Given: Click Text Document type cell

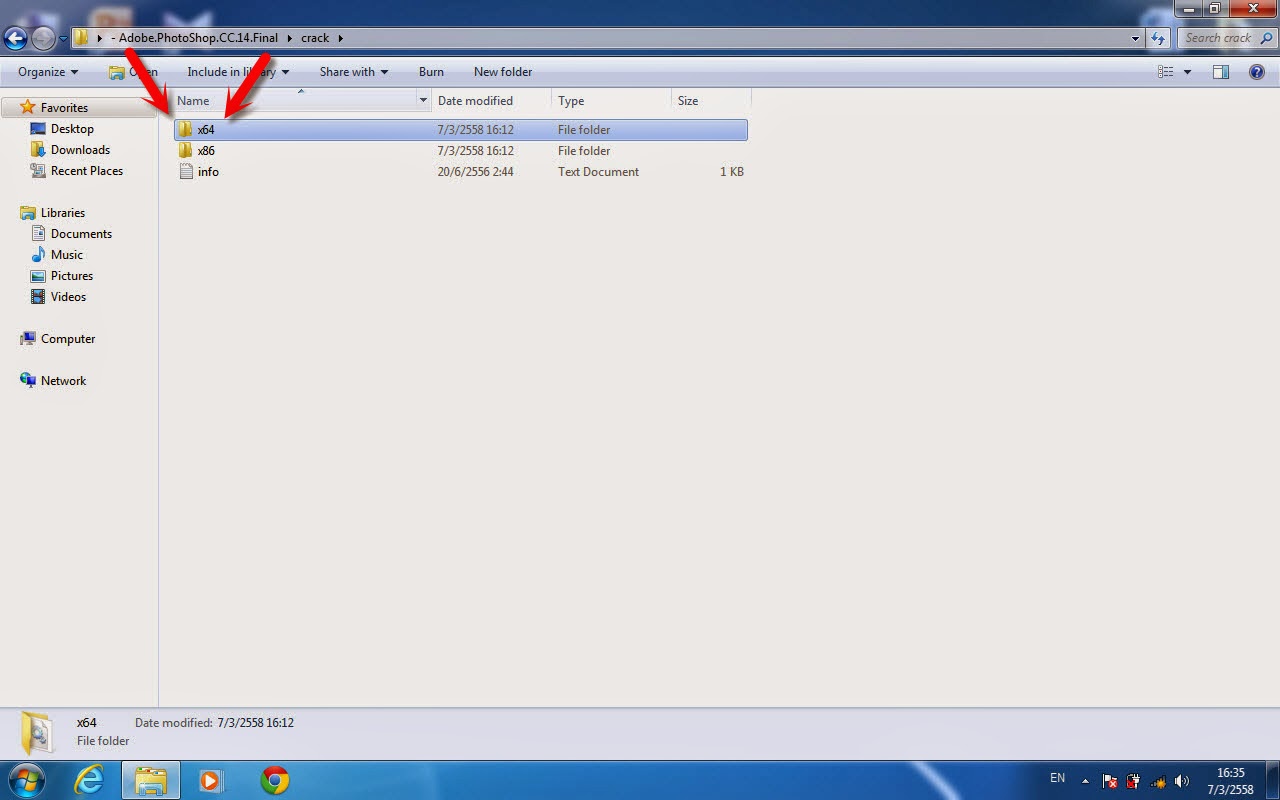Looking at the screenshot, I should 598,172.
